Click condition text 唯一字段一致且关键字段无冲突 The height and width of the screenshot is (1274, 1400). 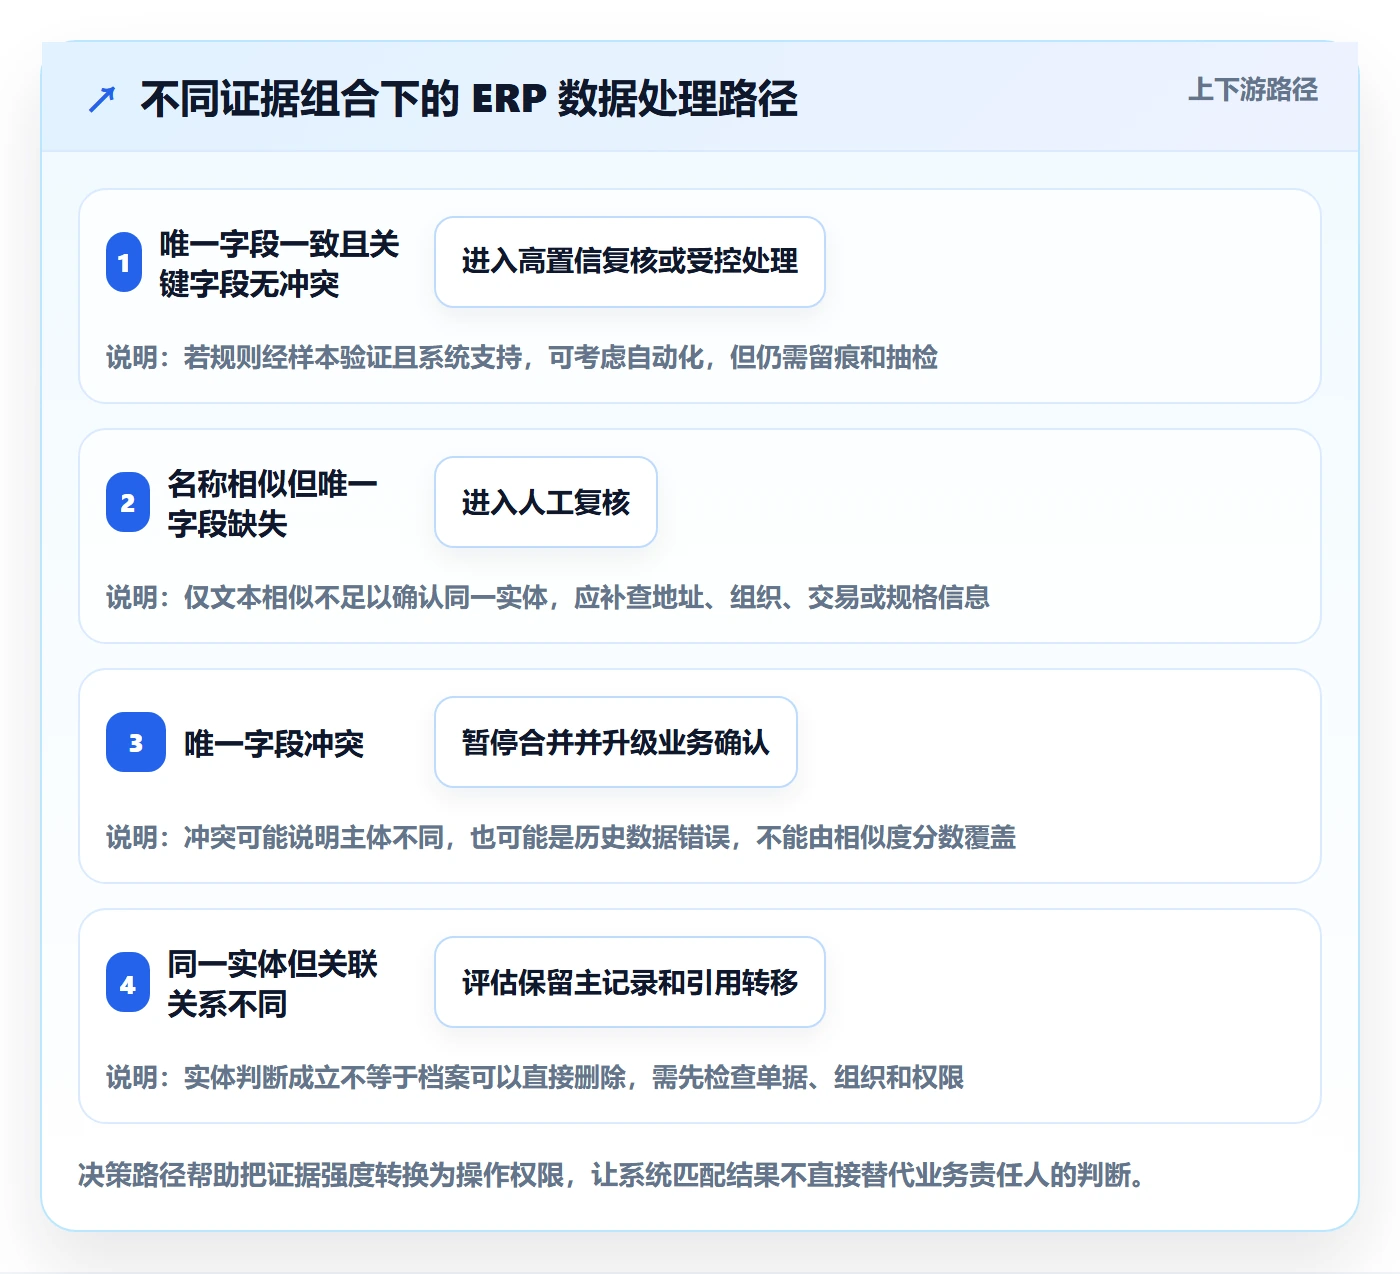tap(279, 264)
